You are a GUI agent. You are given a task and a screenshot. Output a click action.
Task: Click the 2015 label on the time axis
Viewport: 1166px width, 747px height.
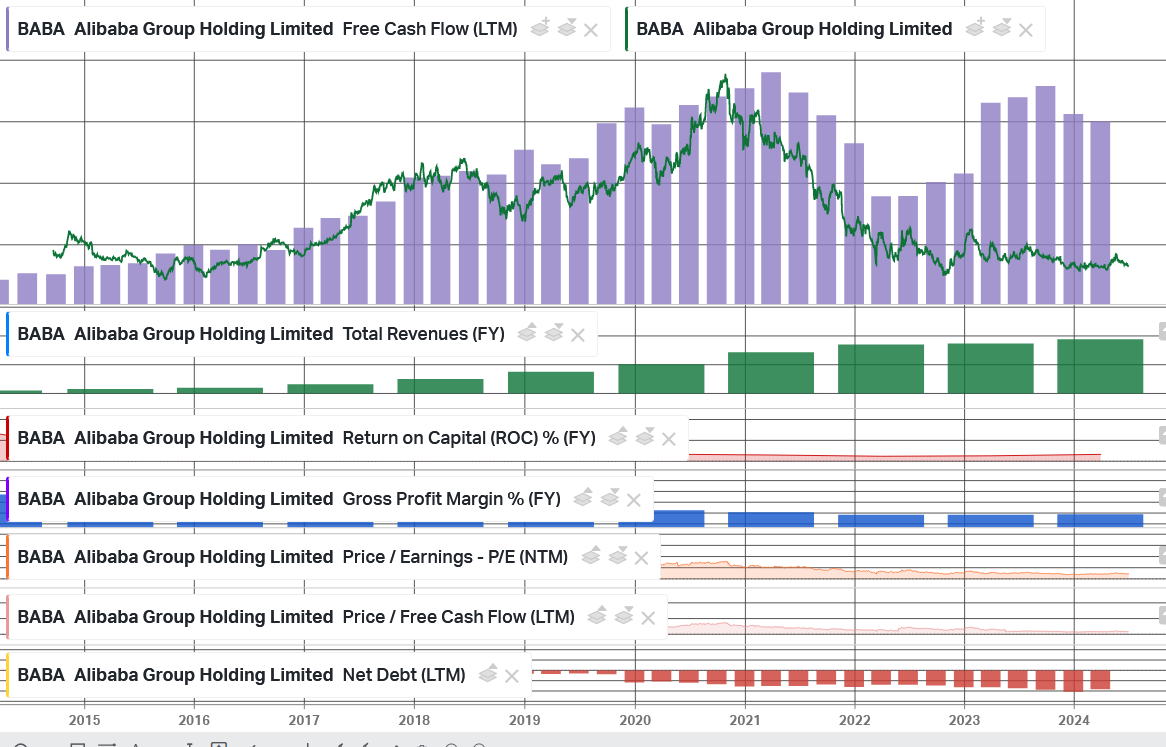point(85,720)
